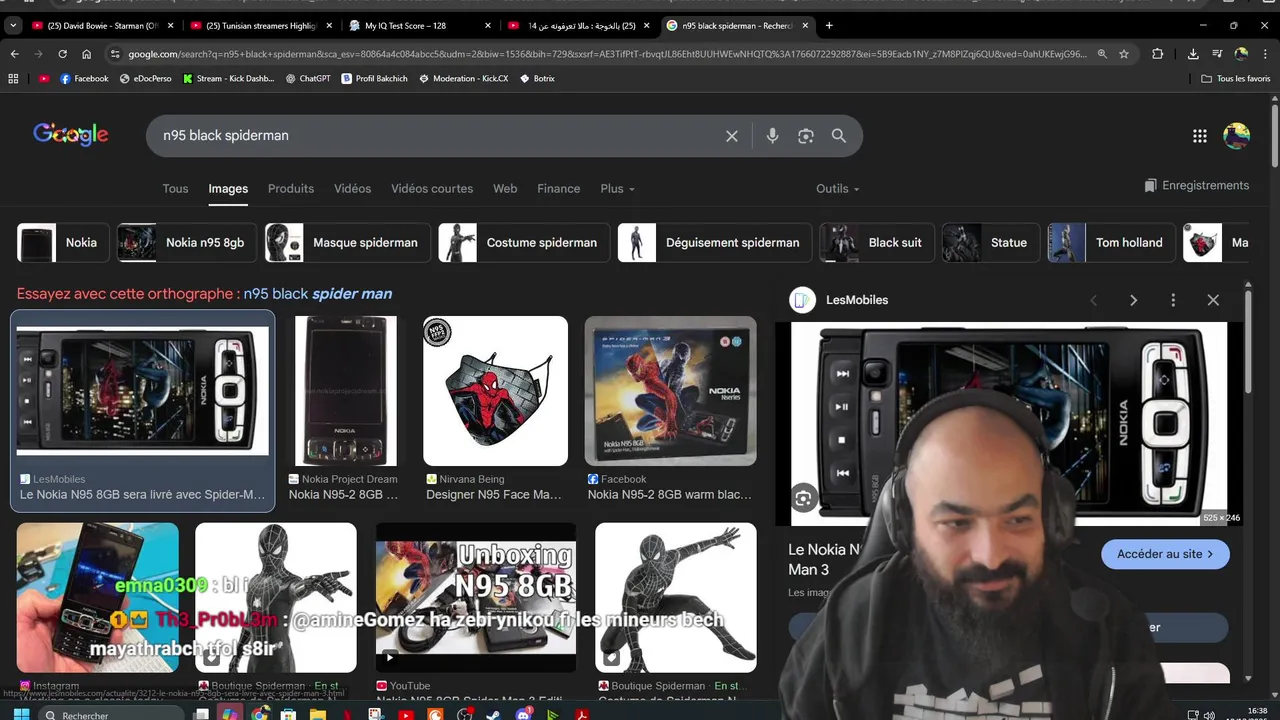Open the extensions puzzle icon
The image size is (1280, 720).
point(1158,54)
